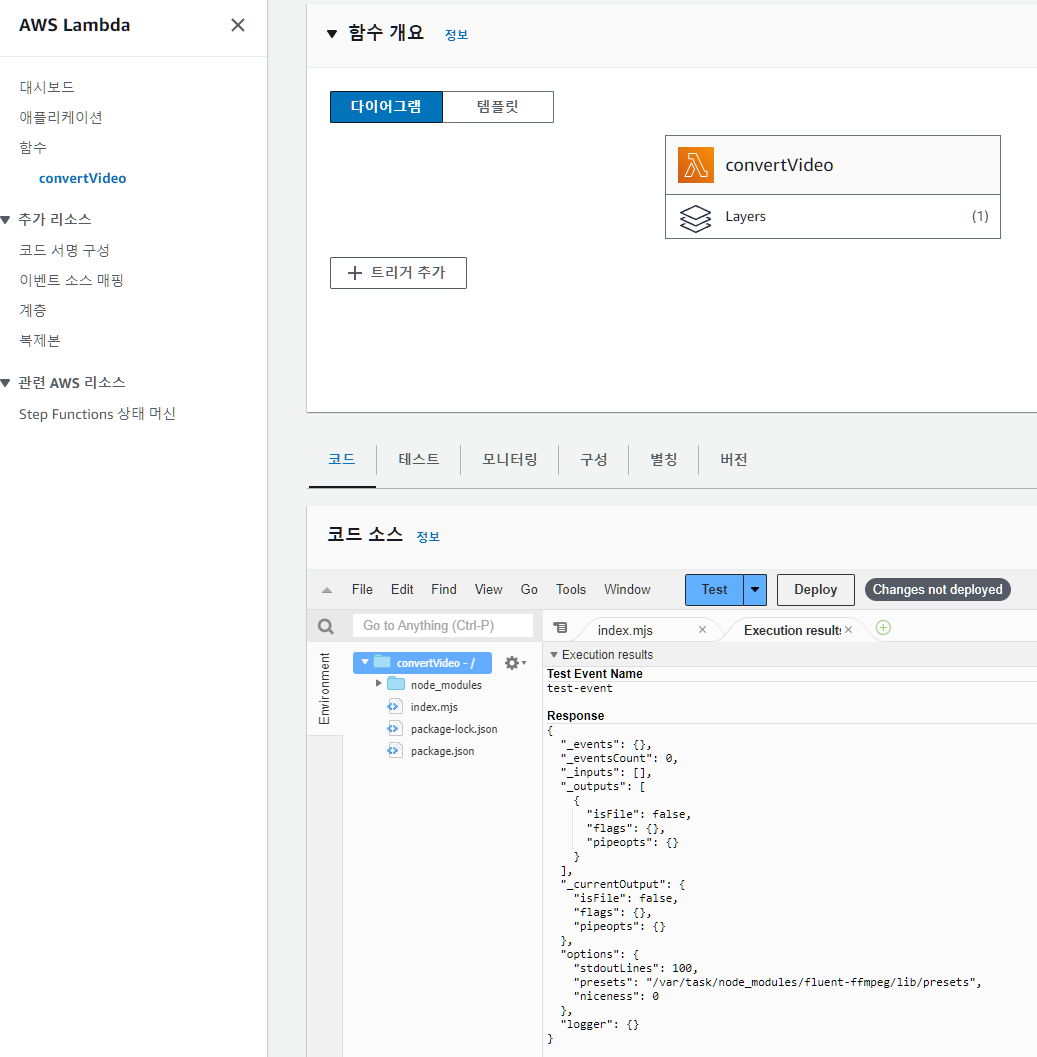The height and width of the screenshot is (1057, 1037).
Task: Expand the node_modules folder arrow
Action: click(378, 684)
